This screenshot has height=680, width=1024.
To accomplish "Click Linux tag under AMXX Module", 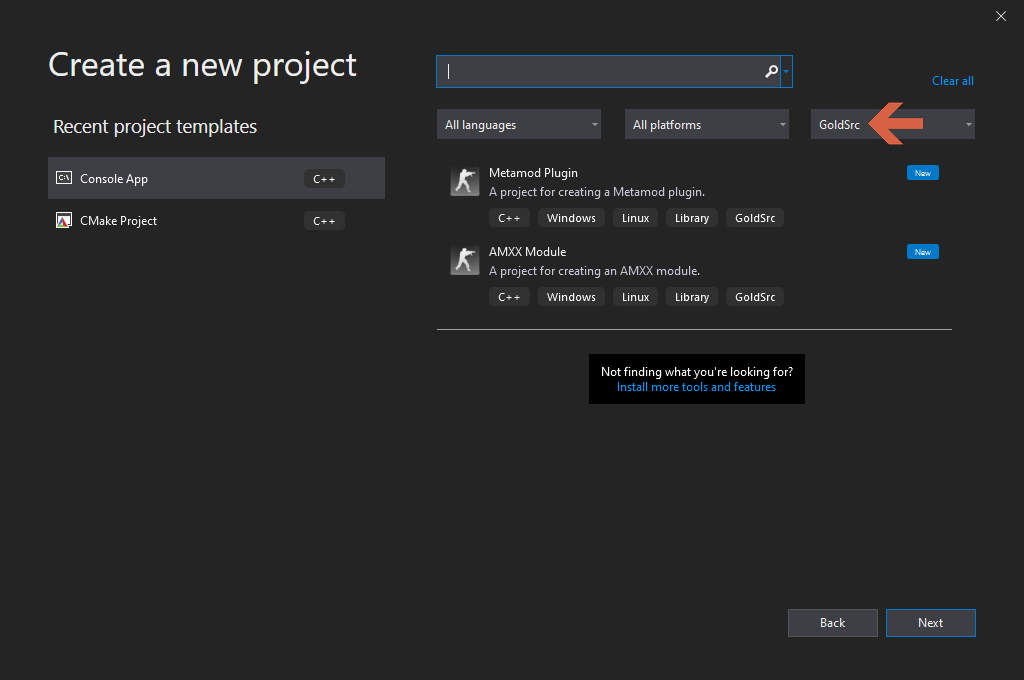I will pyautogui.click(x=635, y=297).
